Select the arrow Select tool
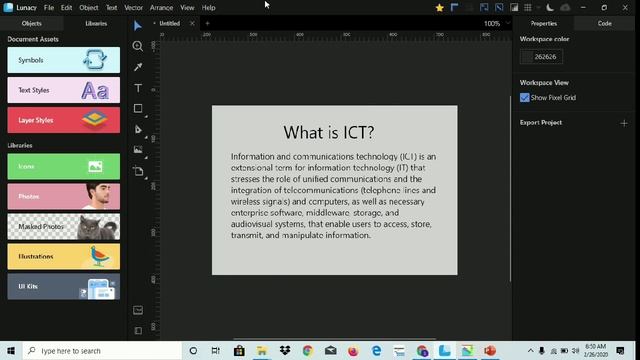The image size is (640, 360). (138, 26)
